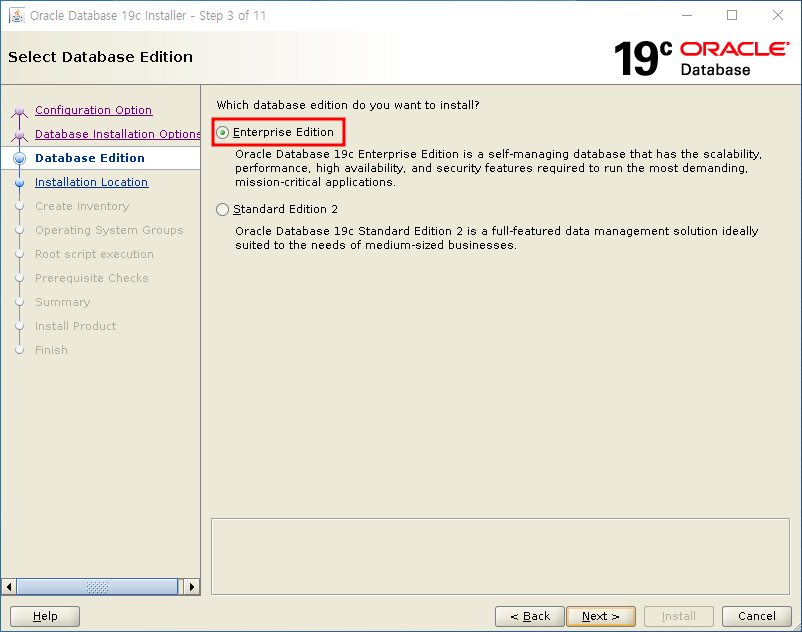The height and width of the screenshot is (632, 802).
Task: Click the Oracle 19c Database logo
Action: pos(701,58)
